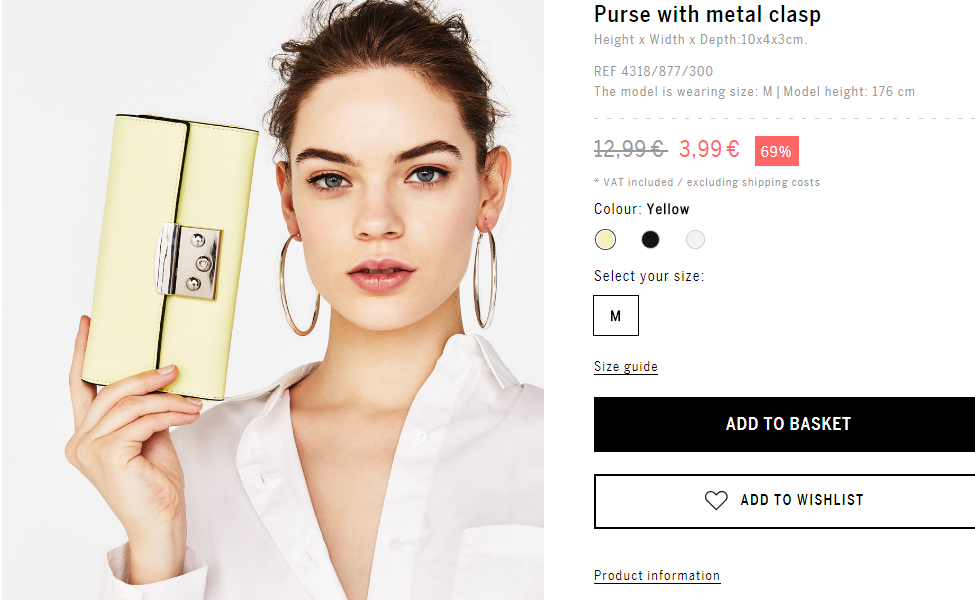Pick the white colour swatch
The image size is (975, 600).
click(695, 239)
